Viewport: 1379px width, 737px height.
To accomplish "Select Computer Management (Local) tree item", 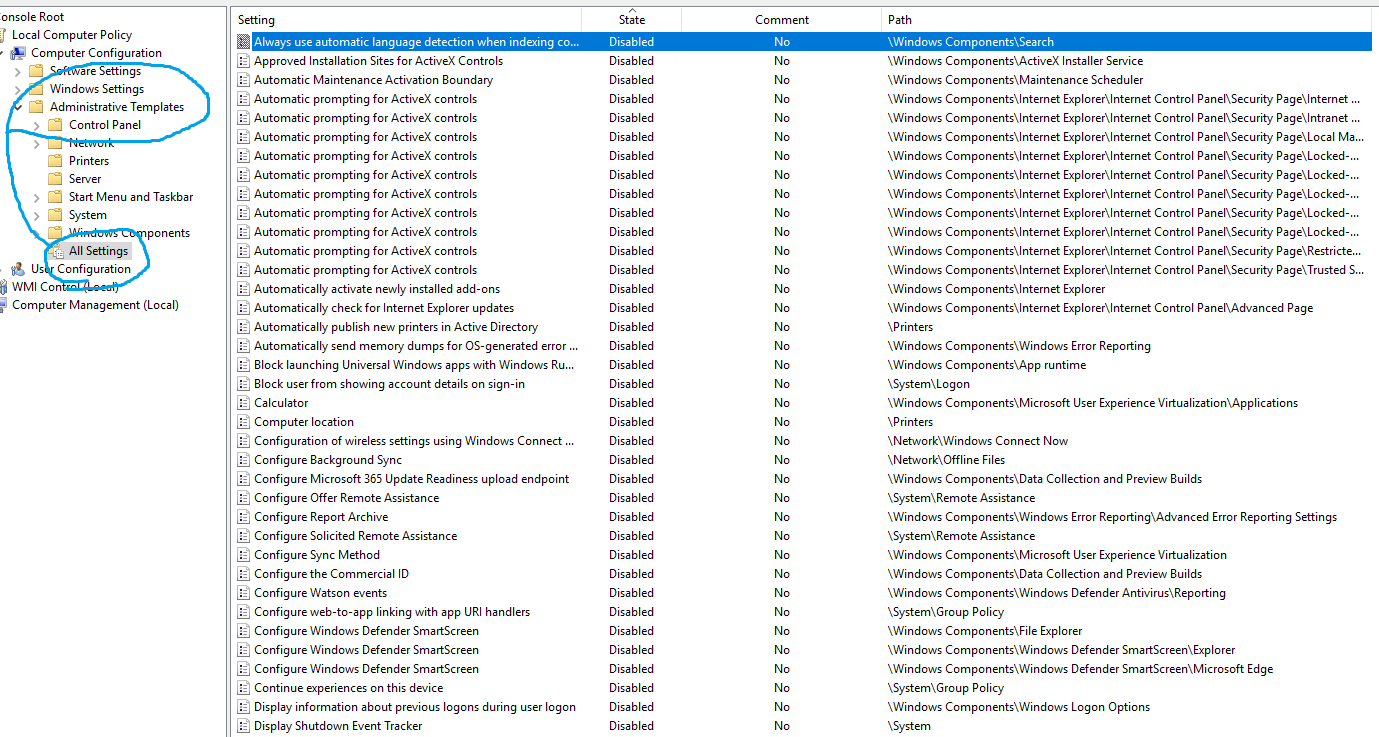I will 95,305.
